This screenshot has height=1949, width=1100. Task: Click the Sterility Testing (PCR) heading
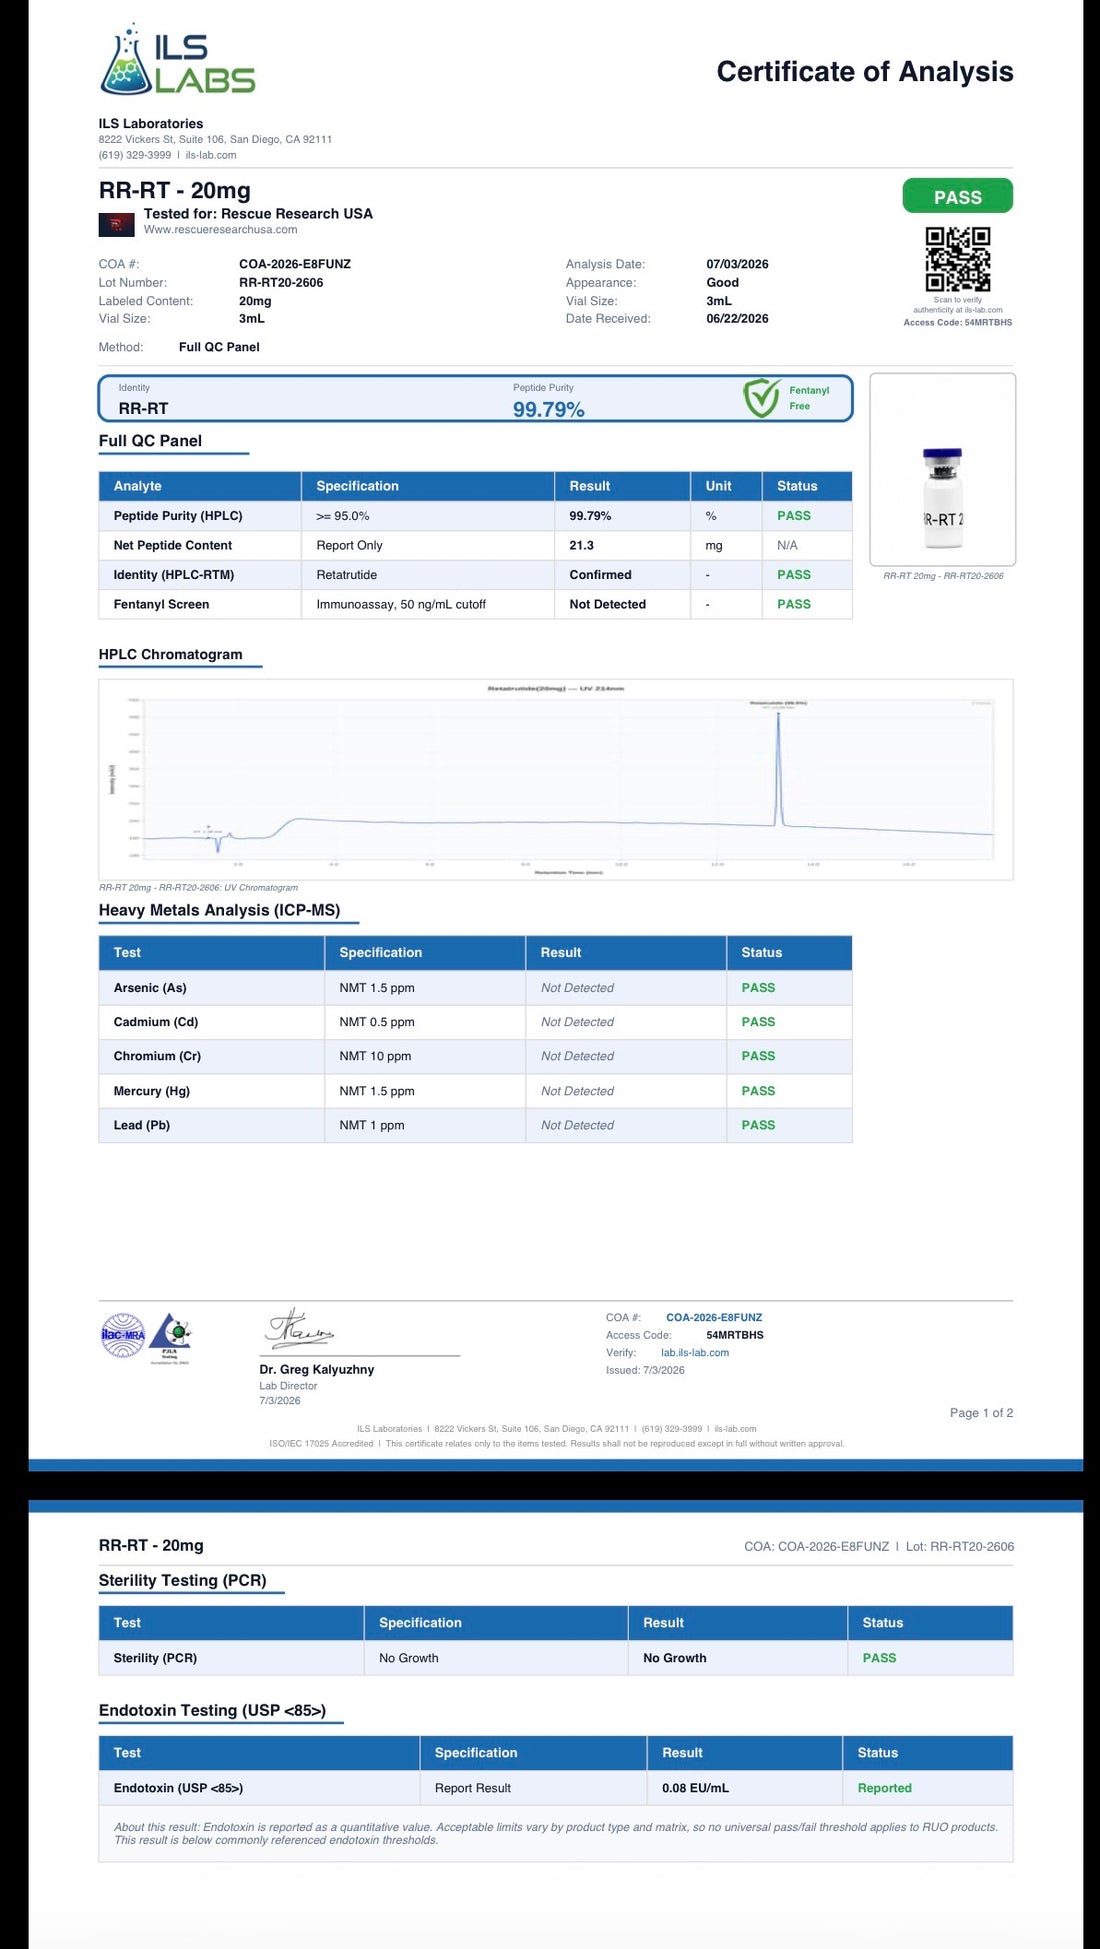[182, 1580]
